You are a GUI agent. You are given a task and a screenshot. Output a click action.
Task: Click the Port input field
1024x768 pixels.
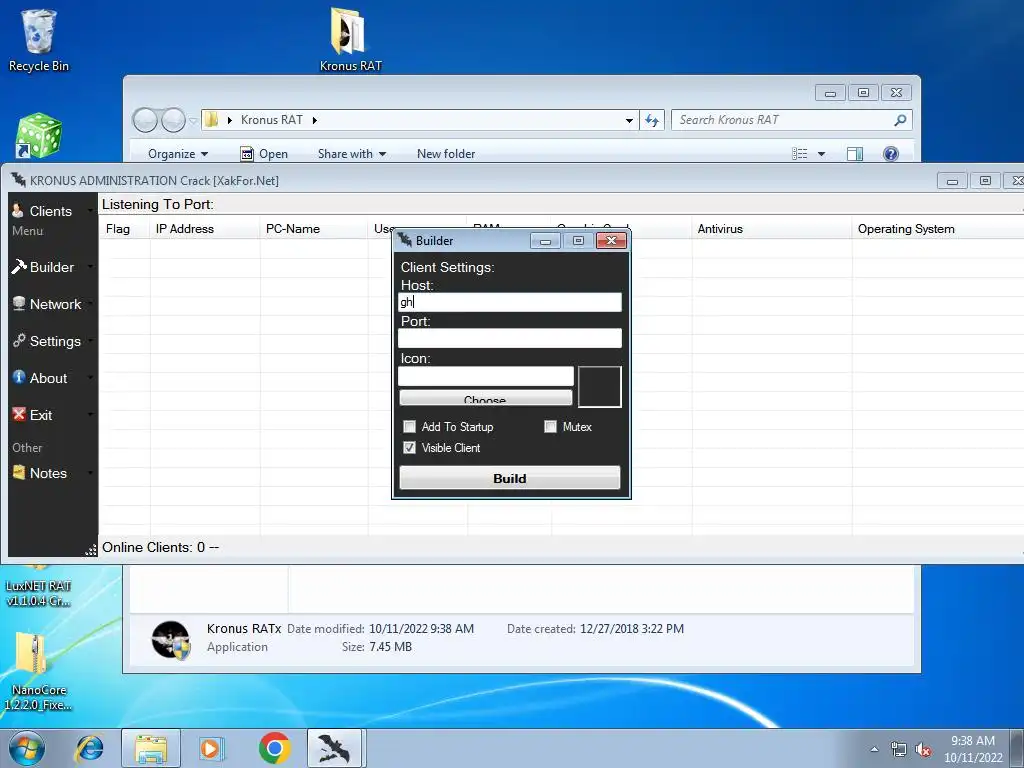(509, 338)
